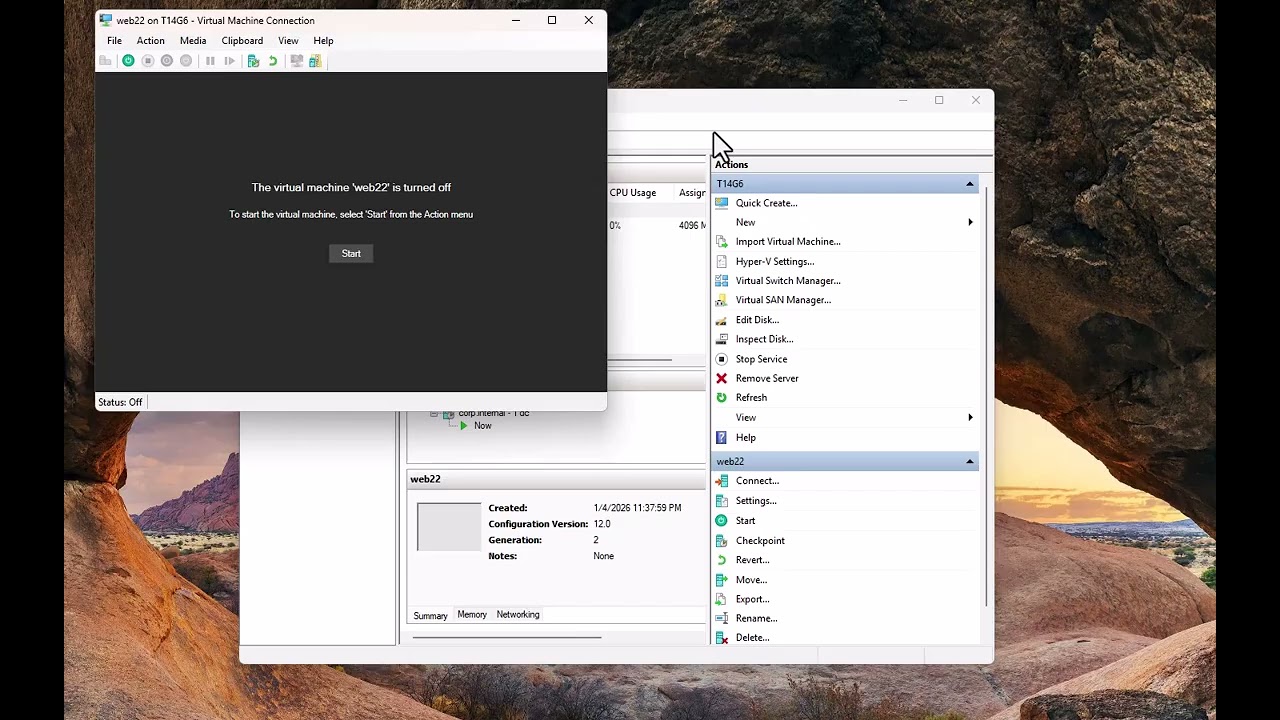Screen dimensions: 1280x720
Task: Click the Checkpoint toolbar icon
Action: click(253, 61)
